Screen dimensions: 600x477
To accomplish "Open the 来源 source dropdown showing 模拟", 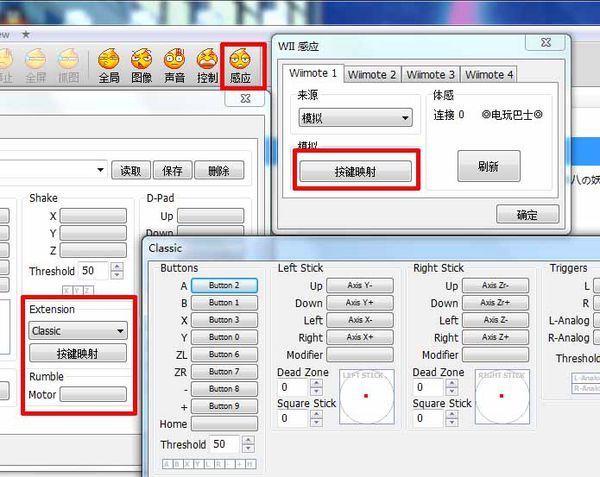I will pyautogui.click(x=355, y=118).
